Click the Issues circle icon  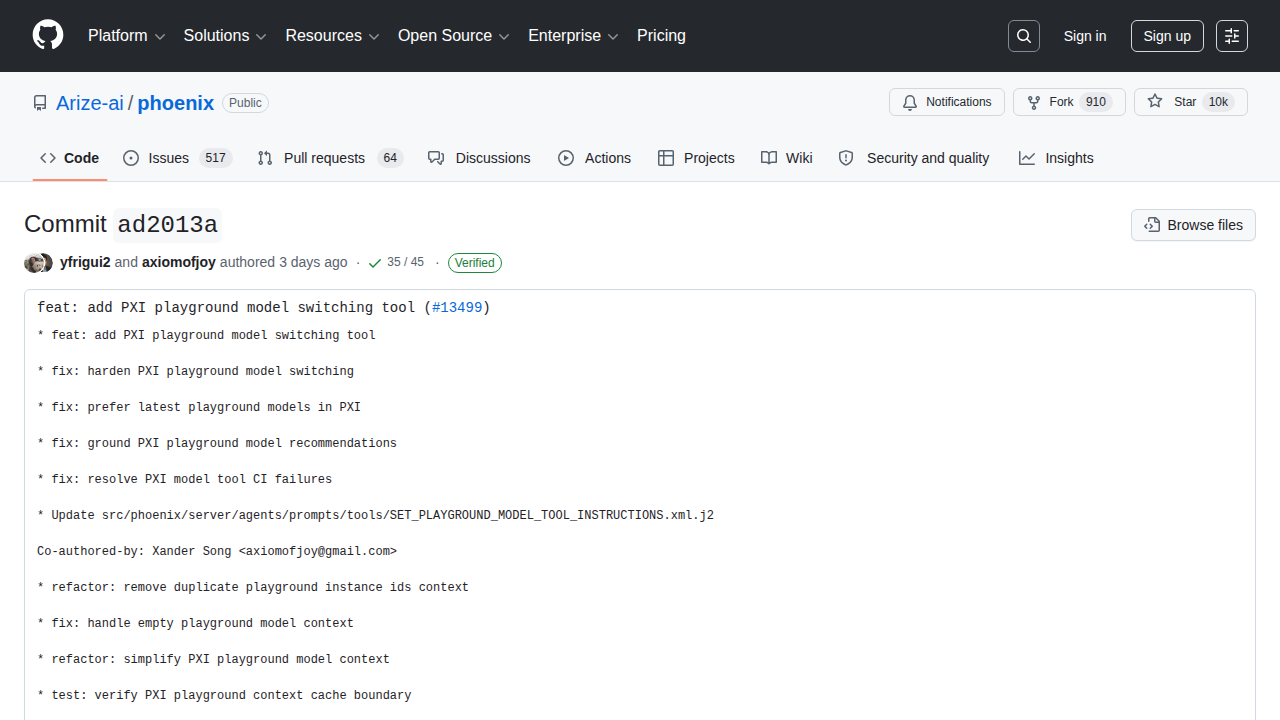pos(131,158)
